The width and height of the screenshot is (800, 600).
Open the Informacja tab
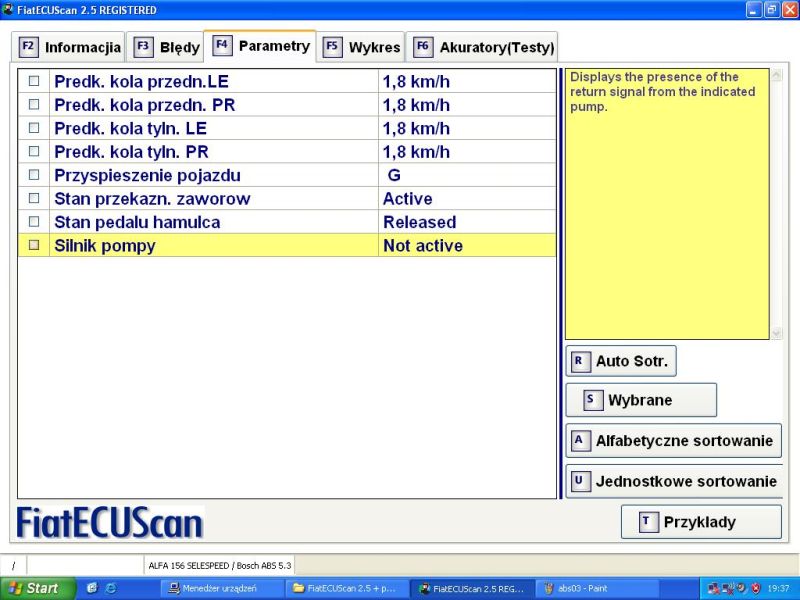coord(70,47)
